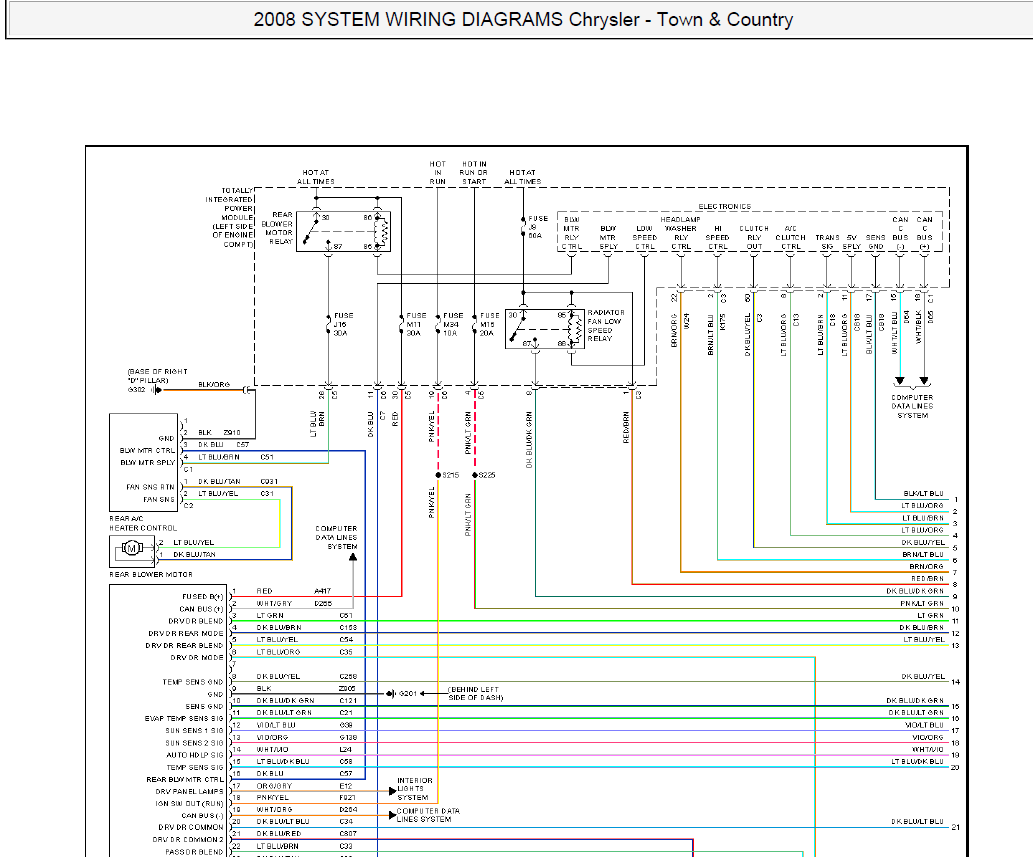The width and height of the screenshot is (1033, 857).
Task: Click the Interior Lights System arrow label
Action: tap(414, 788)
